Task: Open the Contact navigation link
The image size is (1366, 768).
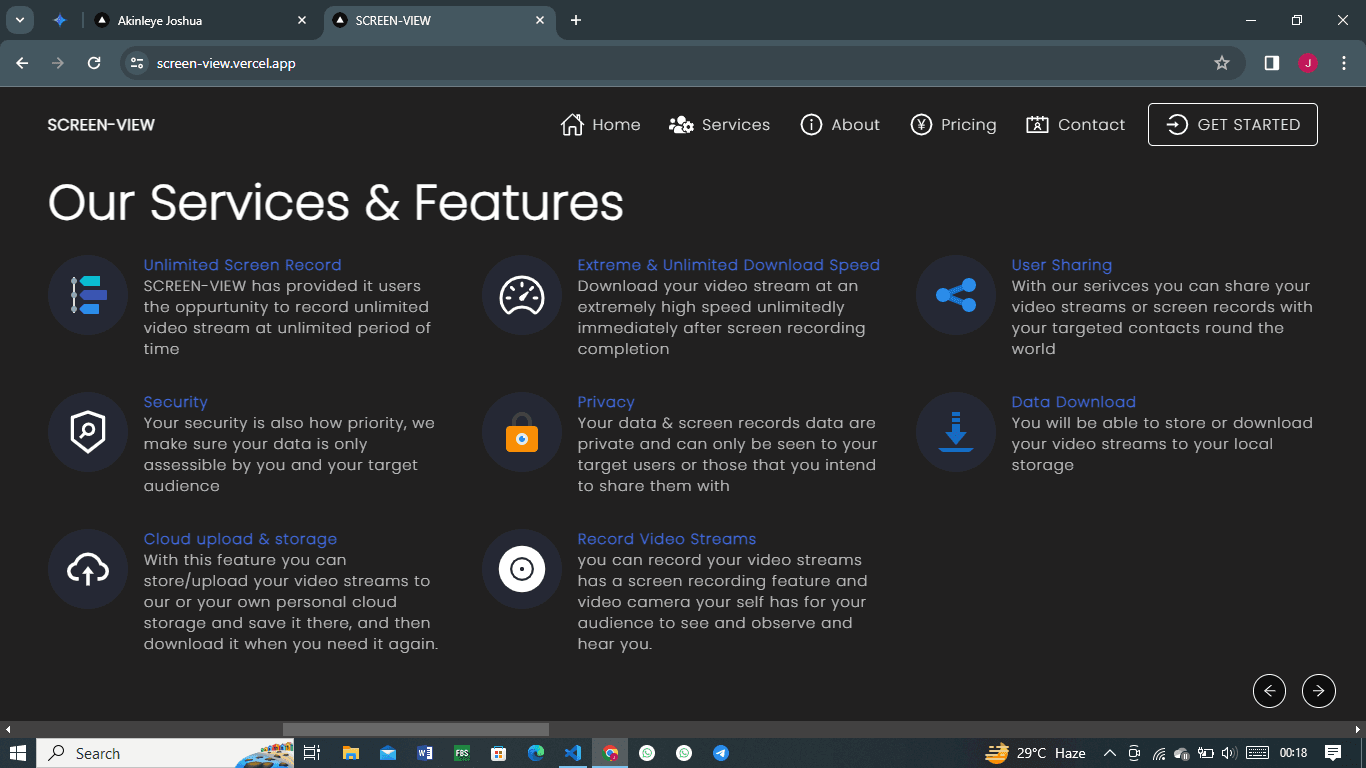Action: click(x=1075, y=125)
